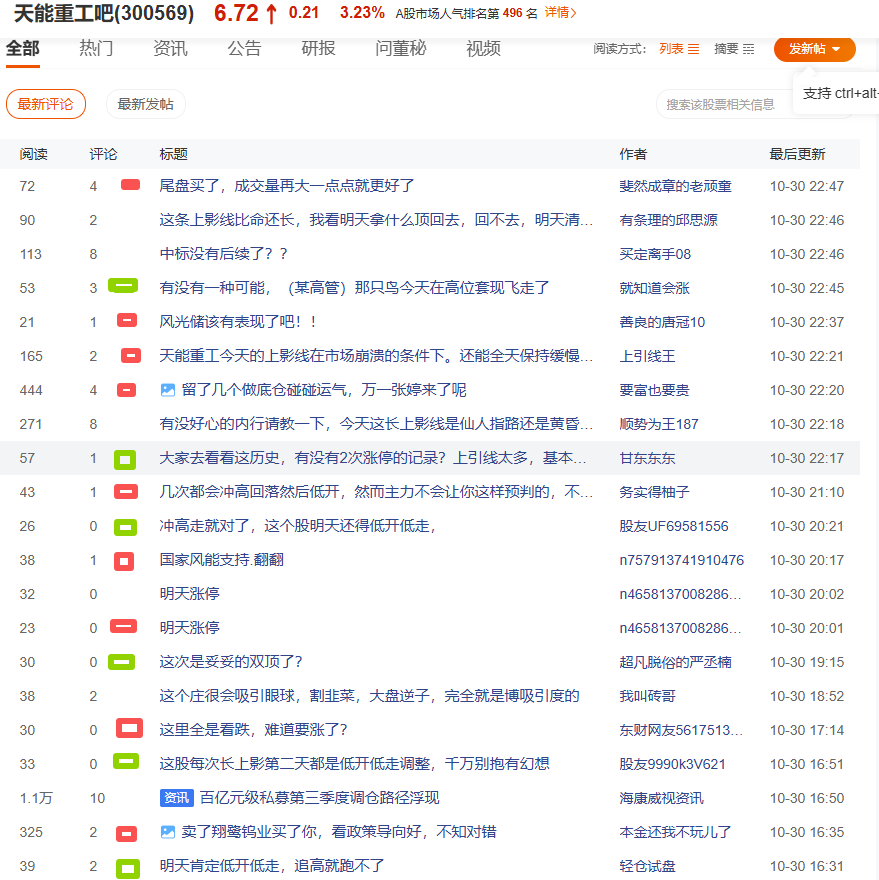Open post 这个庄很会吸引眼球
This screenshot has width=879, height=880.
[x=369, y=696]
